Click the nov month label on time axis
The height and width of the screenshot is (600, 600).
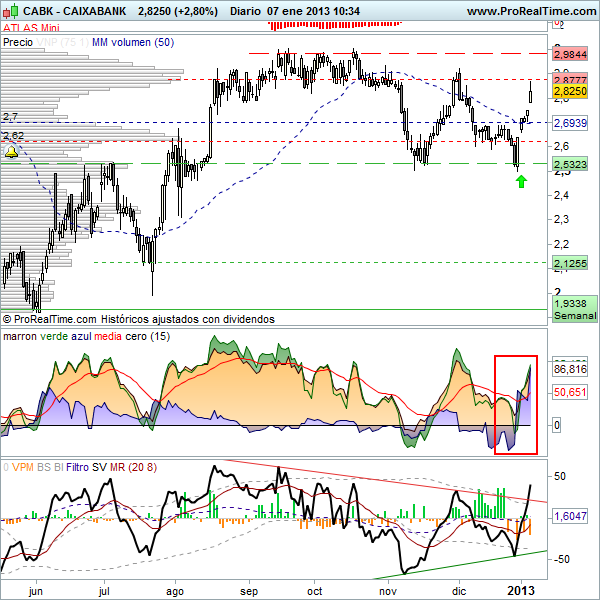388,591
